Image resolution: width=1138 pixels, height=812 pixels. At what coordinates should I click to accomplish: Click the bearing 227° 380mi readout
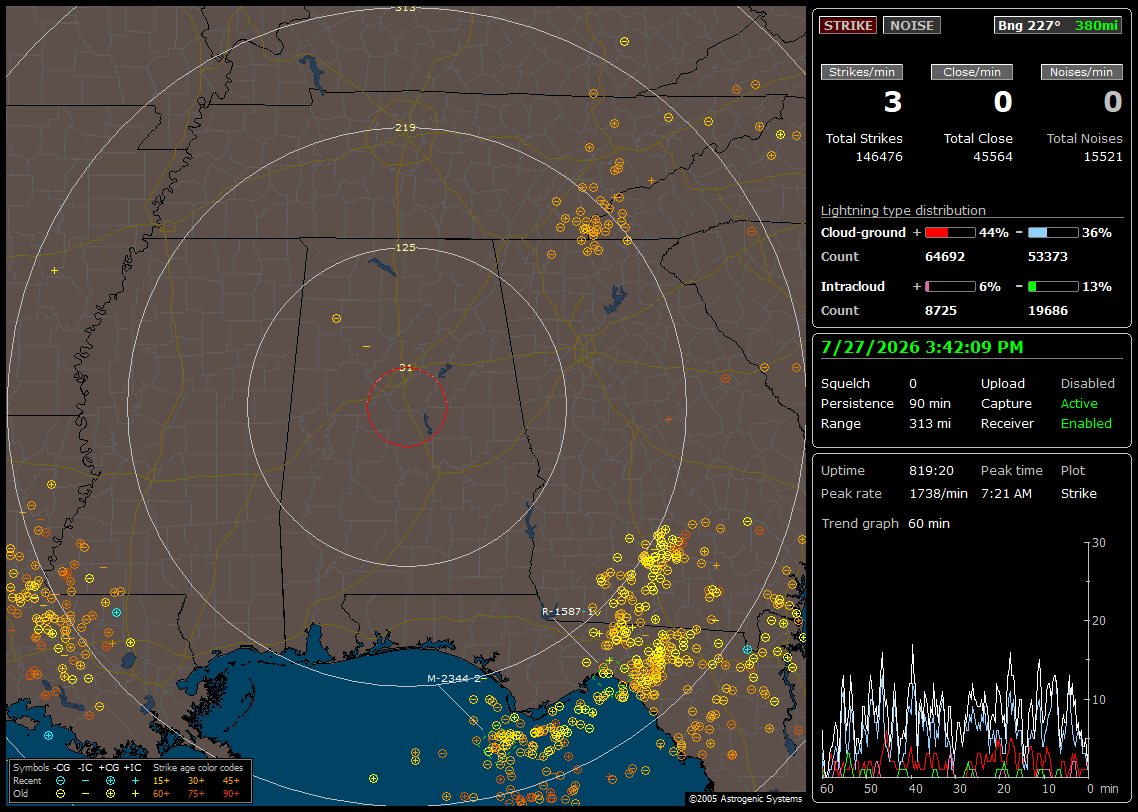[x=1057, y=25]
